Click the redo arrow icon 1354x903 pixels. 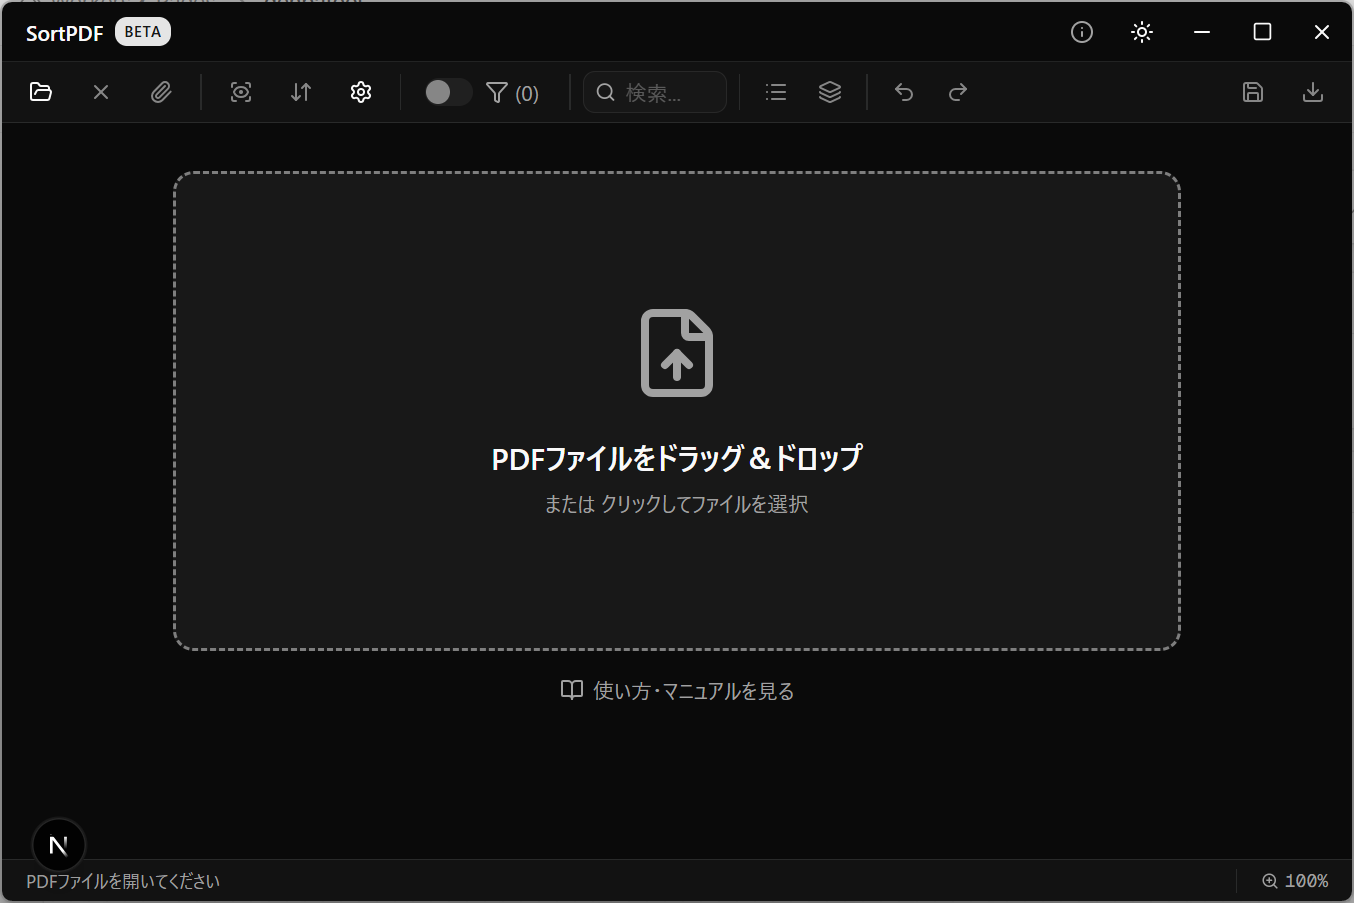(958, 92)
